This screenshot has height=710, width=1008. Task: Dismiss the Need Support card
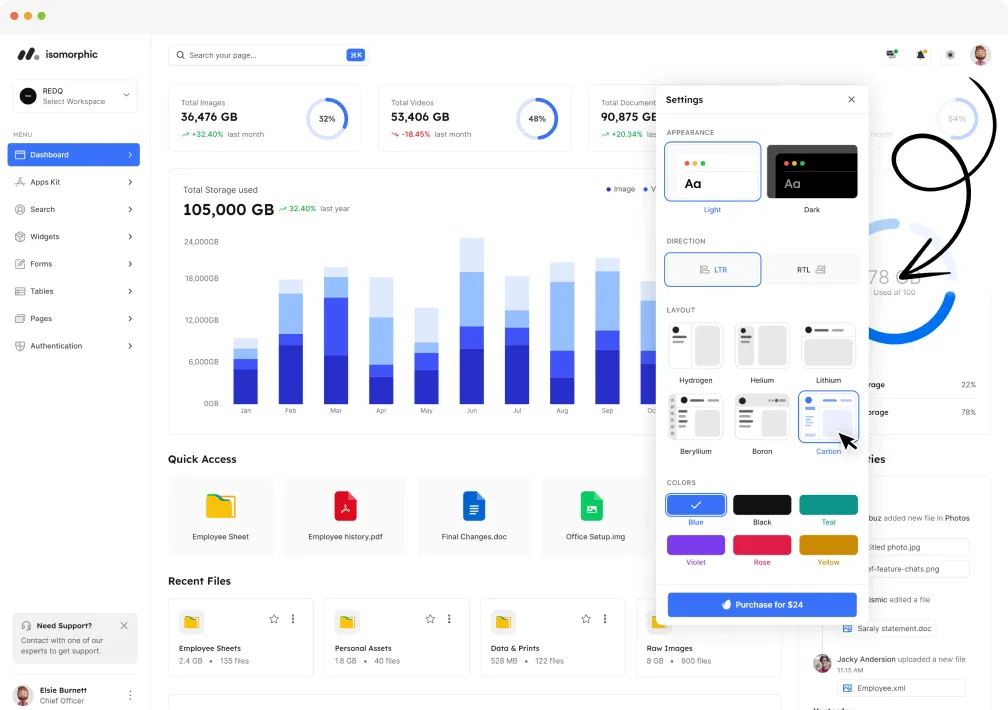[x=124, y=625]
